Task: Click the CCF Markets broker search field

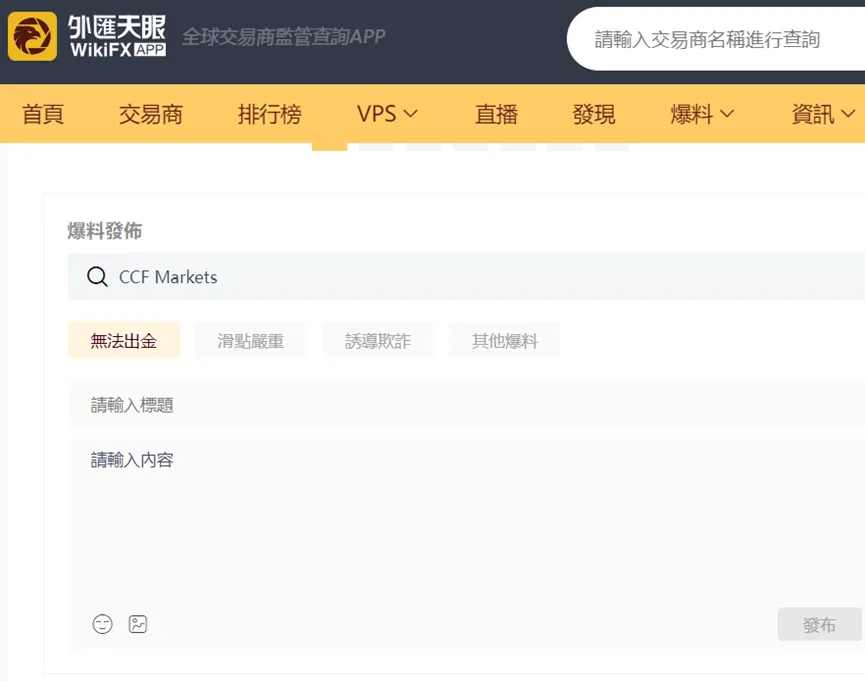Action: [x=466, y=276]
